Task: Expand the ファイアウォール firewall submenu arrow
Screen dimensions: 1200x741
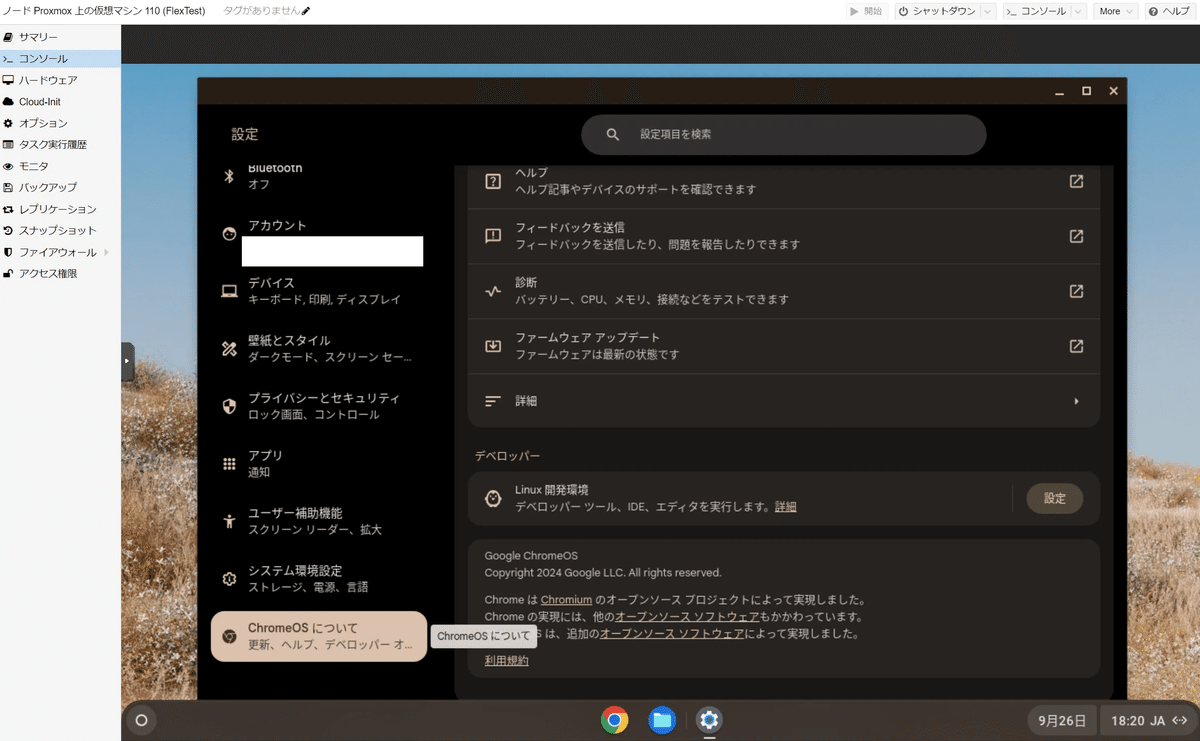Action: click(106, 252)
